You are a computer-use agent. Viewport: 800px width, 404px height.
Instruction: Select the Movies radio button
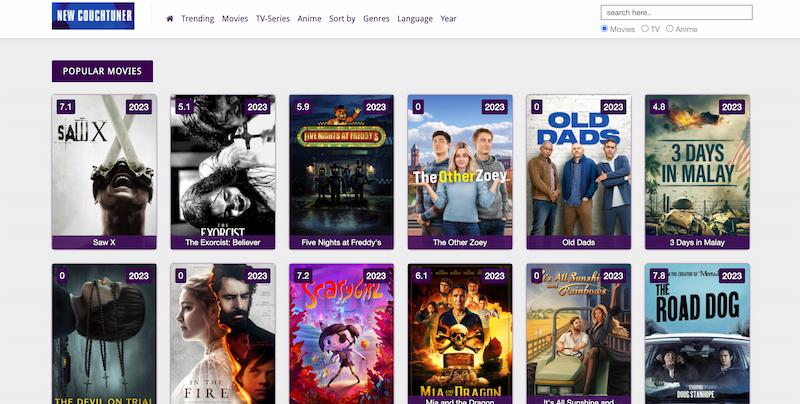604,29
